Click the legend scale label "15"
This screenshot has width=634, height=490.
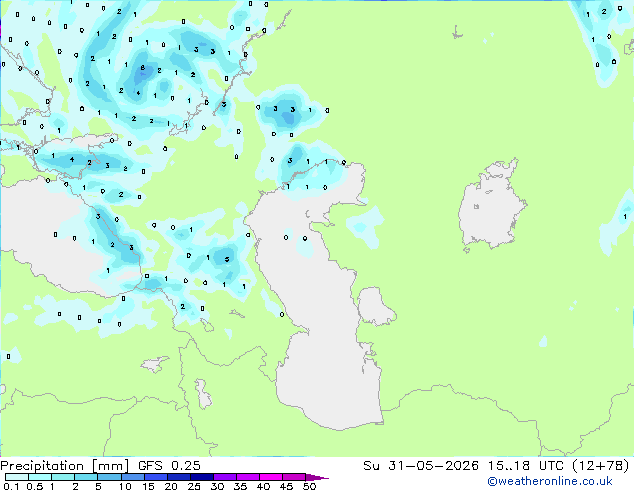(148, 486)
